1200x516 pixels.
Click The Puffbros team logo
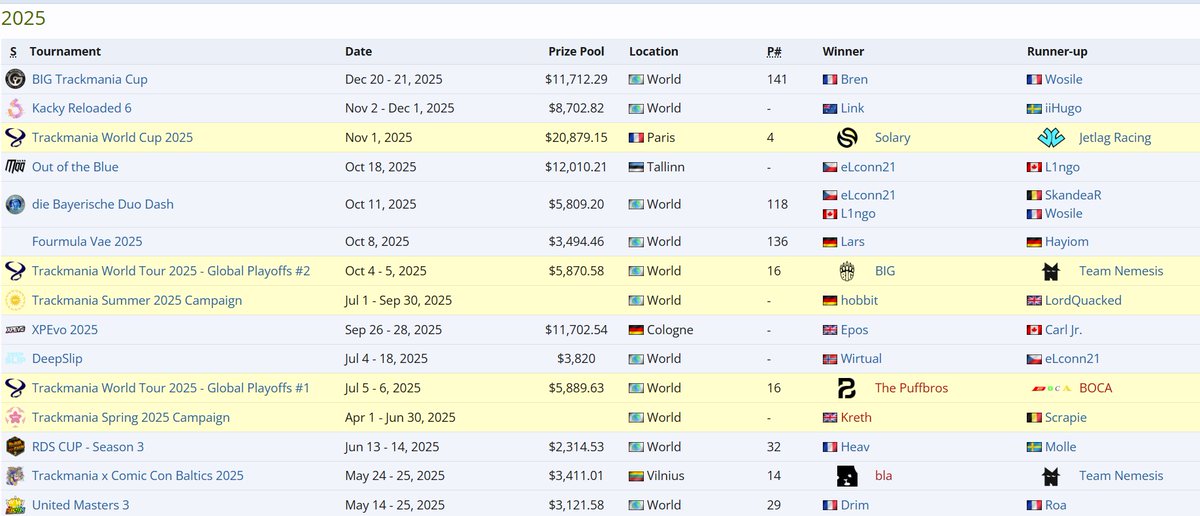847,388
